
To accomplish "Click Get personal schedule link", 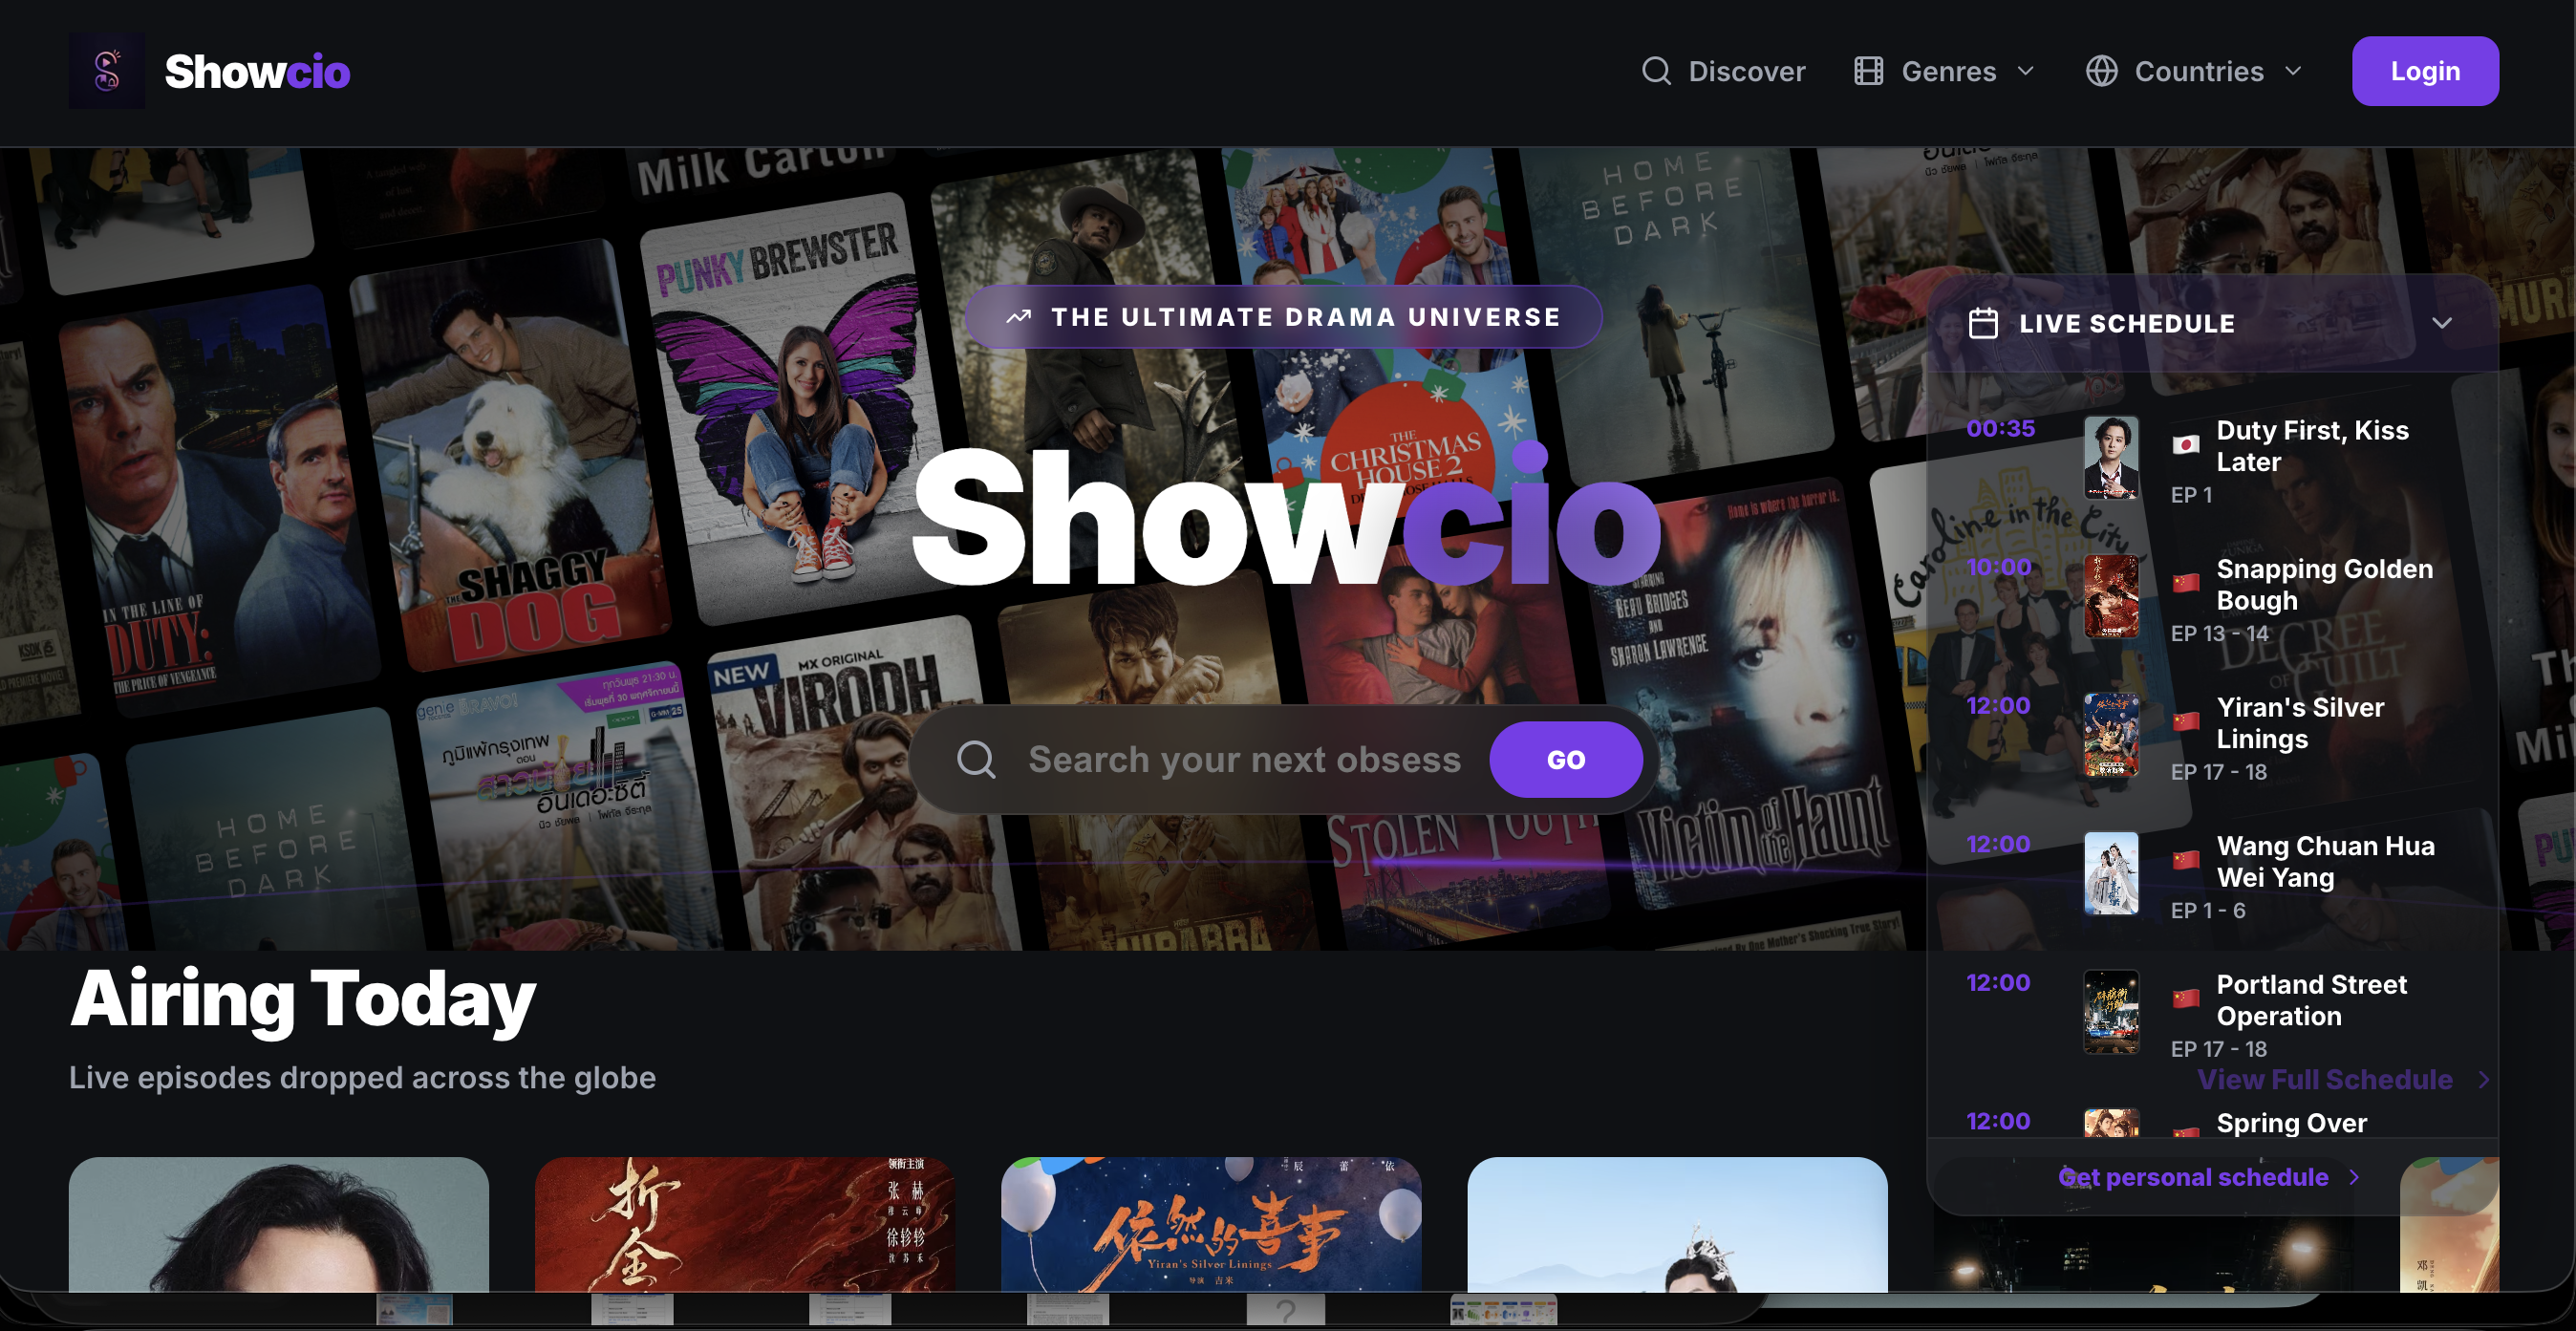I will (x=2193, y=1177).
